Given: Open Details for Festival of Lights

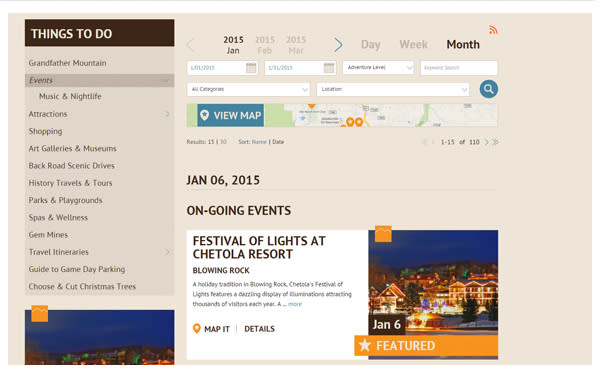Looking at the screenshot, I should (x=259, y=329).
